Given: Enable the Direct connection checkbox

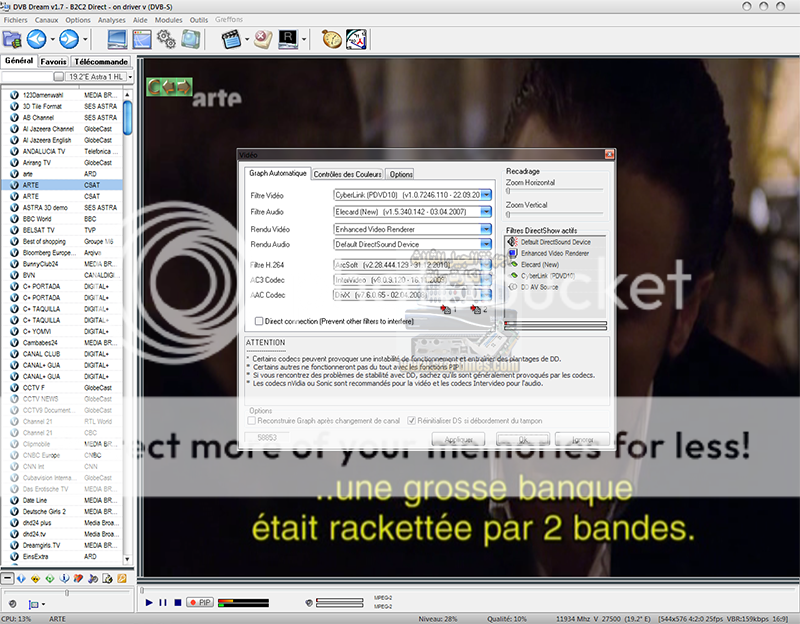Looking at the screenshot, I should pyautogui.click(x=260, y=322).
